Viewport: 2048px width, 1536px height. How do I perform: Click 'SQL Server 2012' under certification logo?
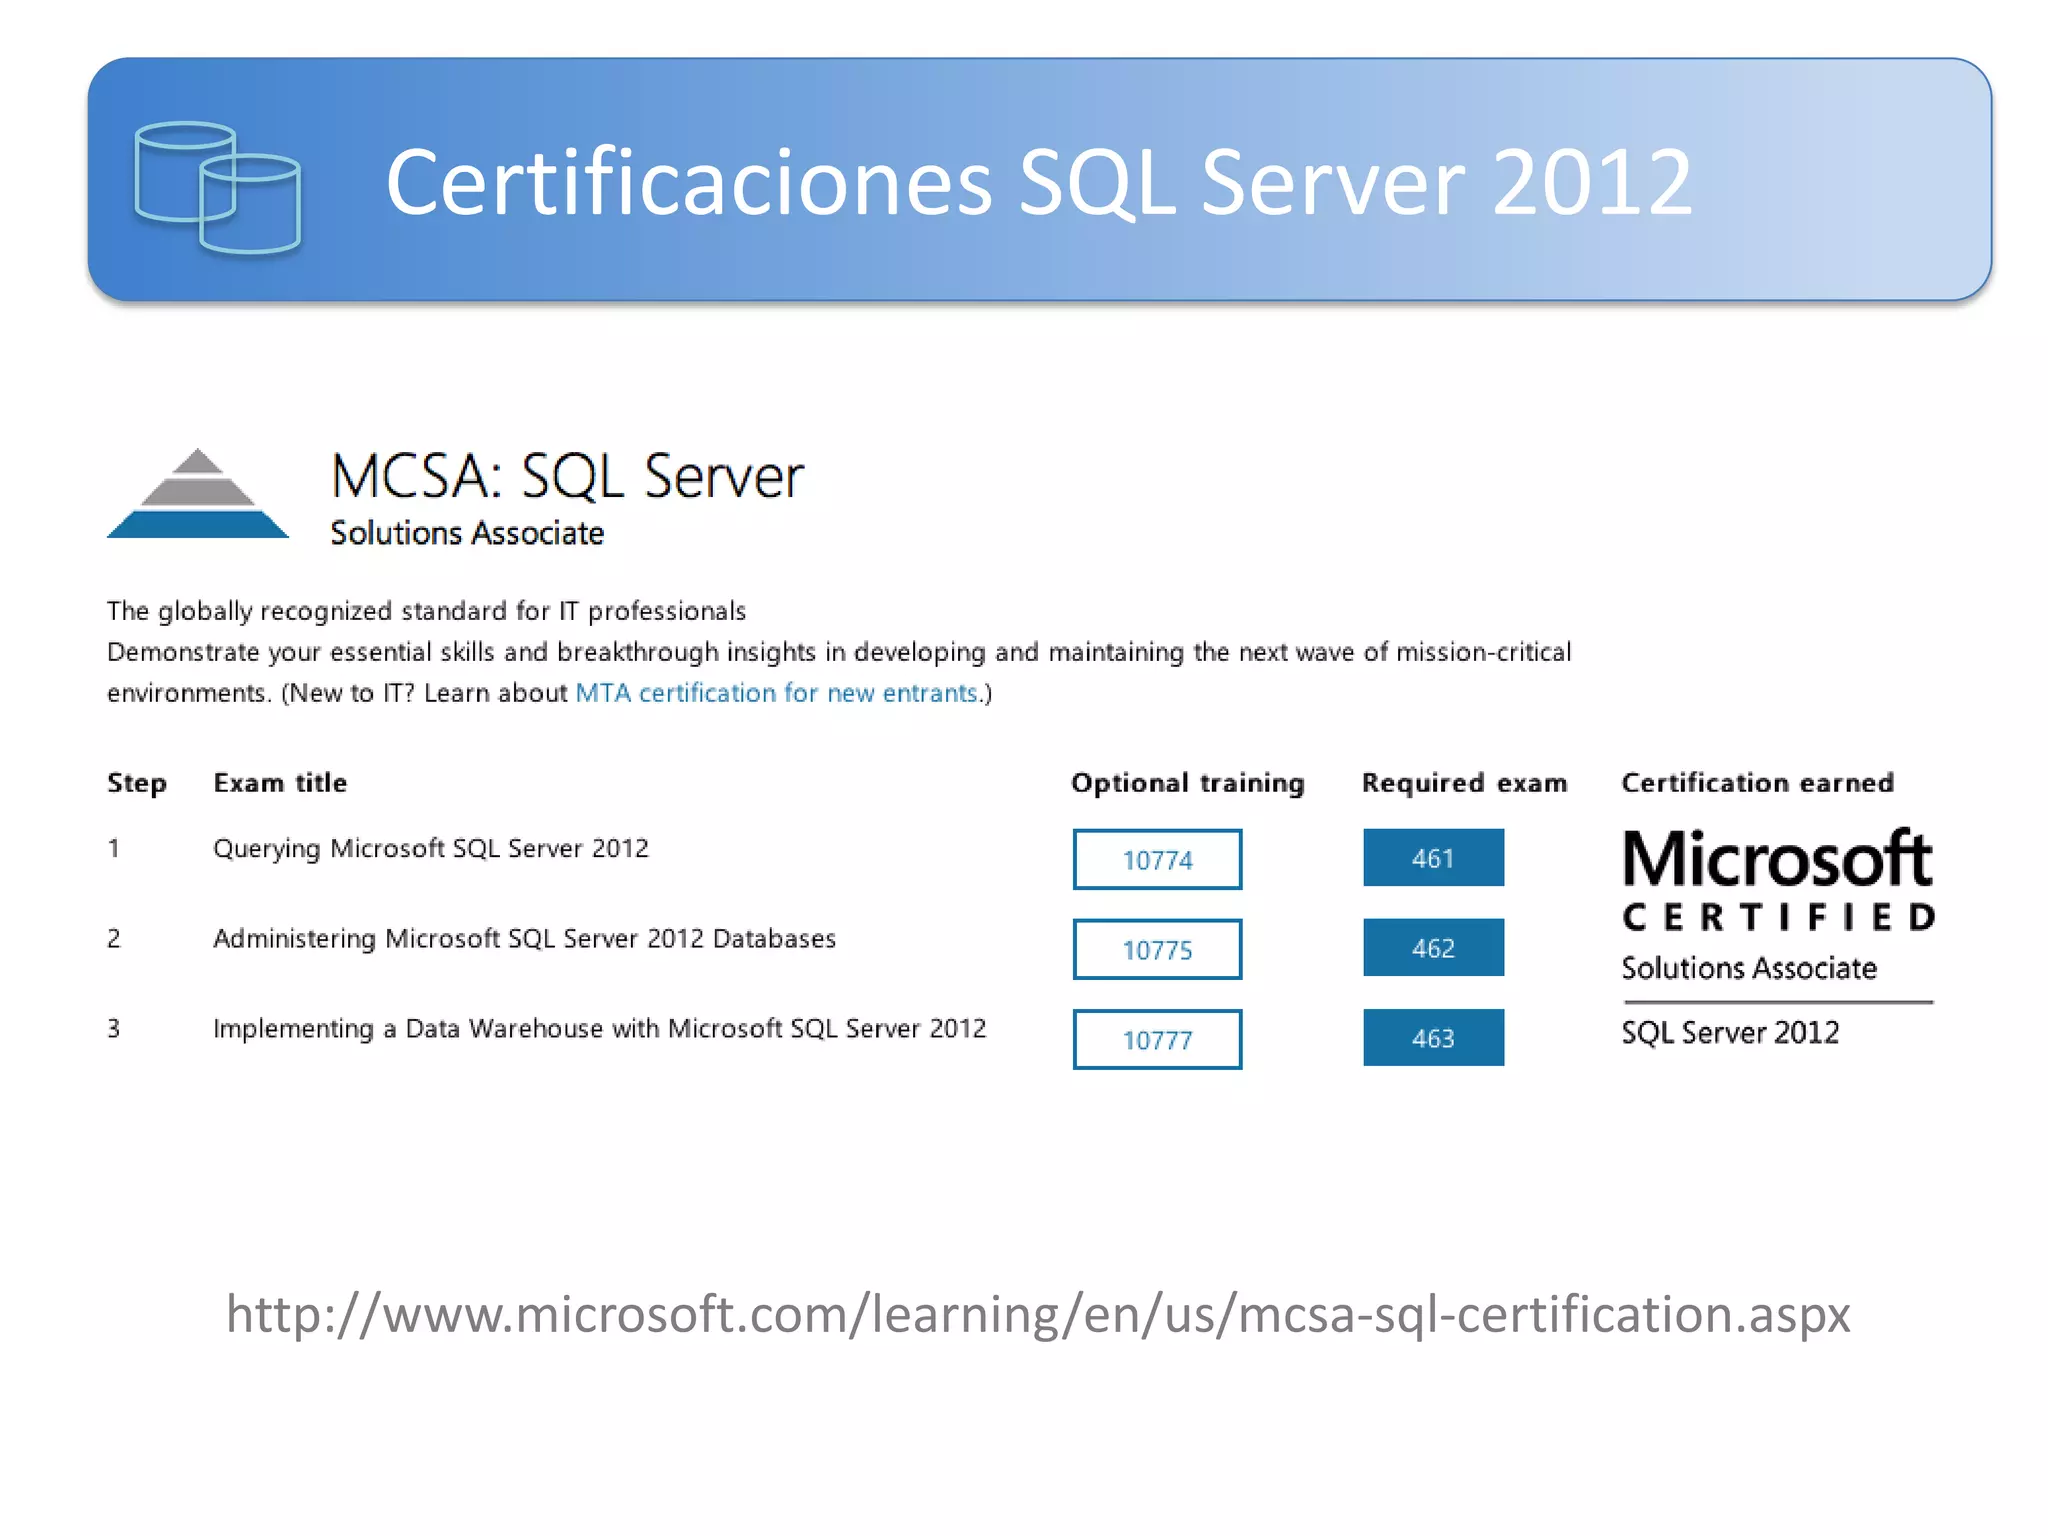[1730, 1032]
